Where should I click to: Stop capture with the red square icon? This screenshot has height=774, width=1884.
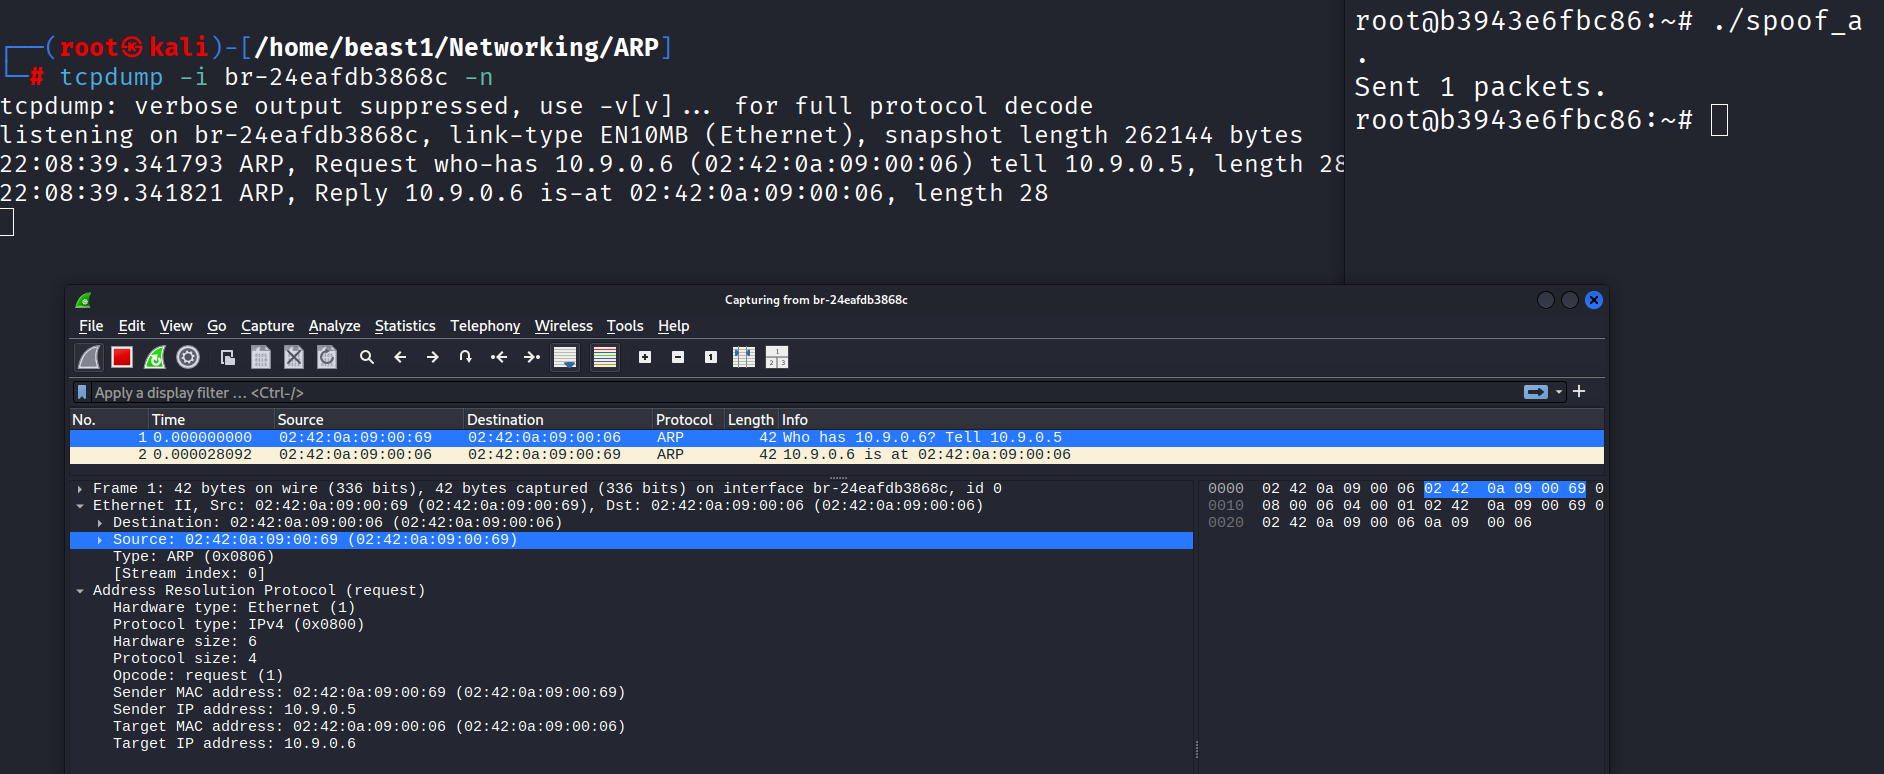click(x=122, y=357)
